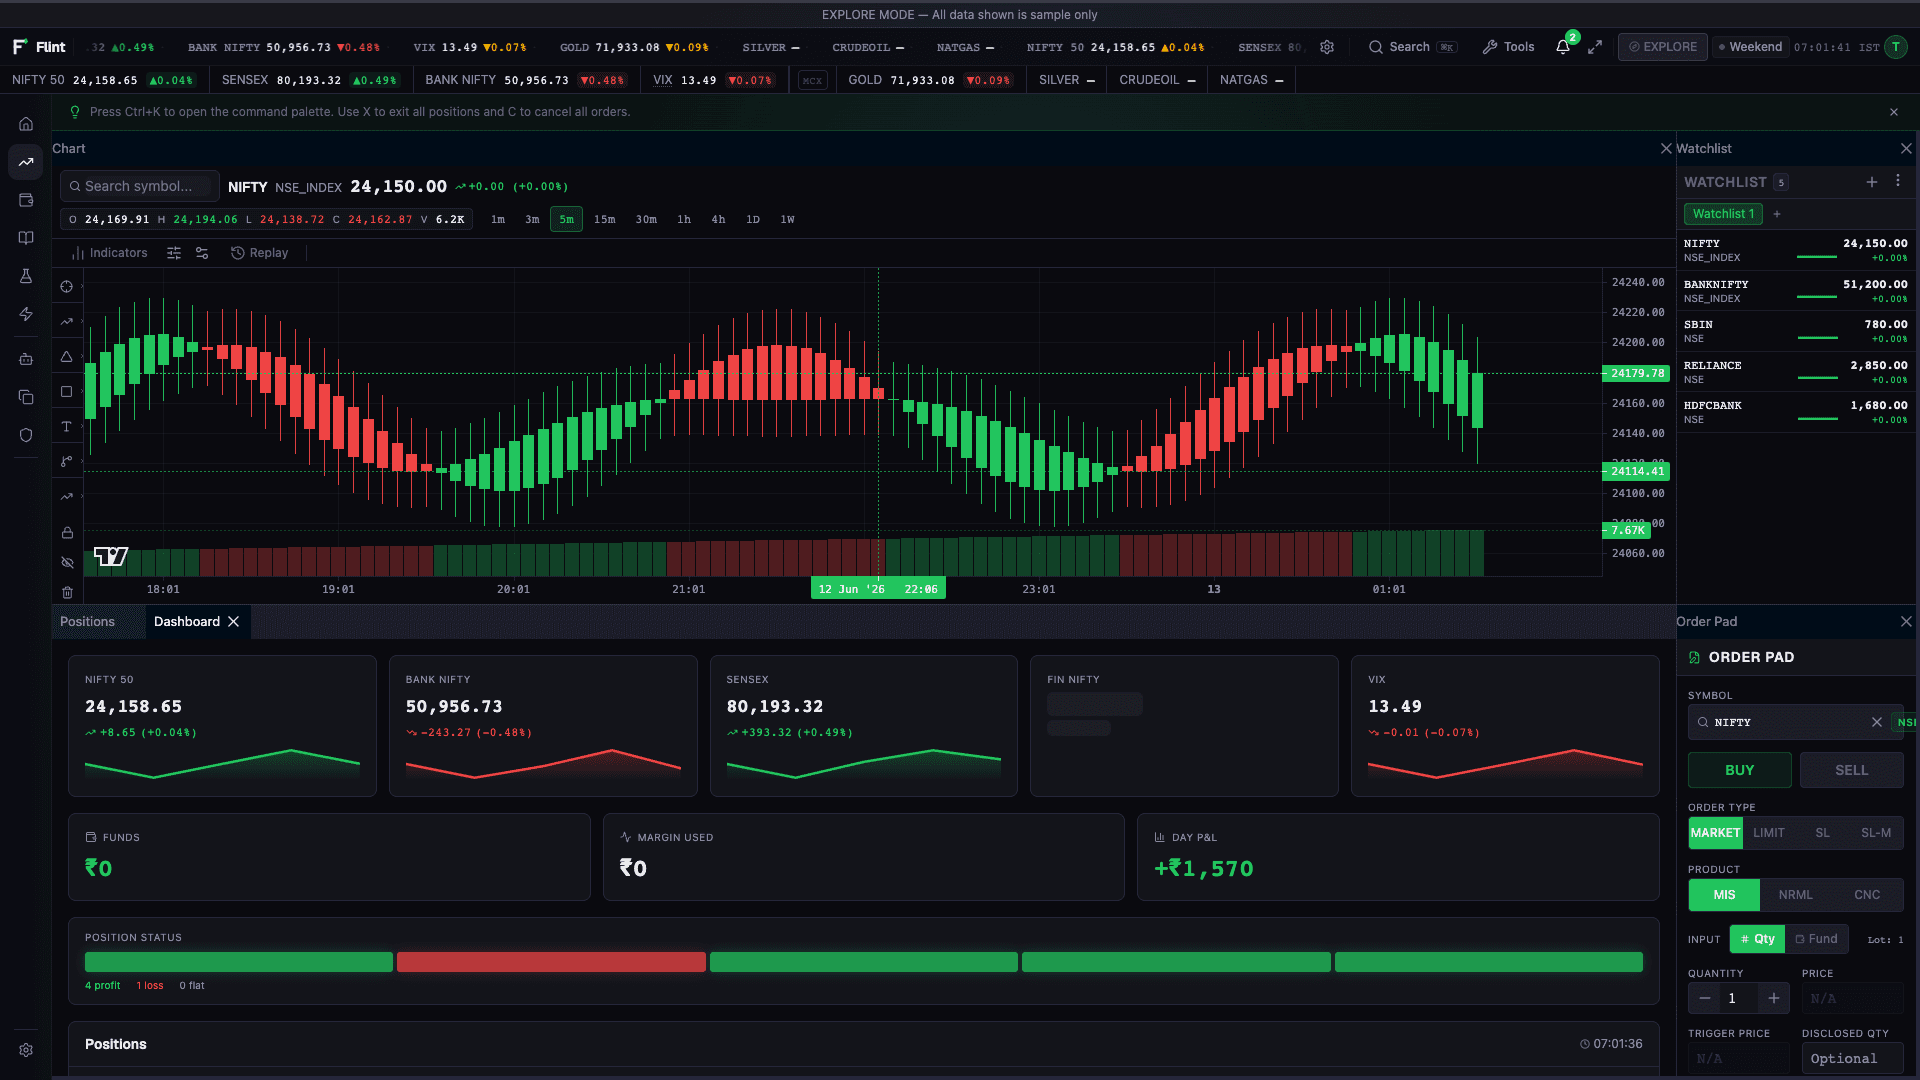Select the Watchlist 1 tab
The width and height of the screenshot is (1920, 1080).
tap(1723, 214)
